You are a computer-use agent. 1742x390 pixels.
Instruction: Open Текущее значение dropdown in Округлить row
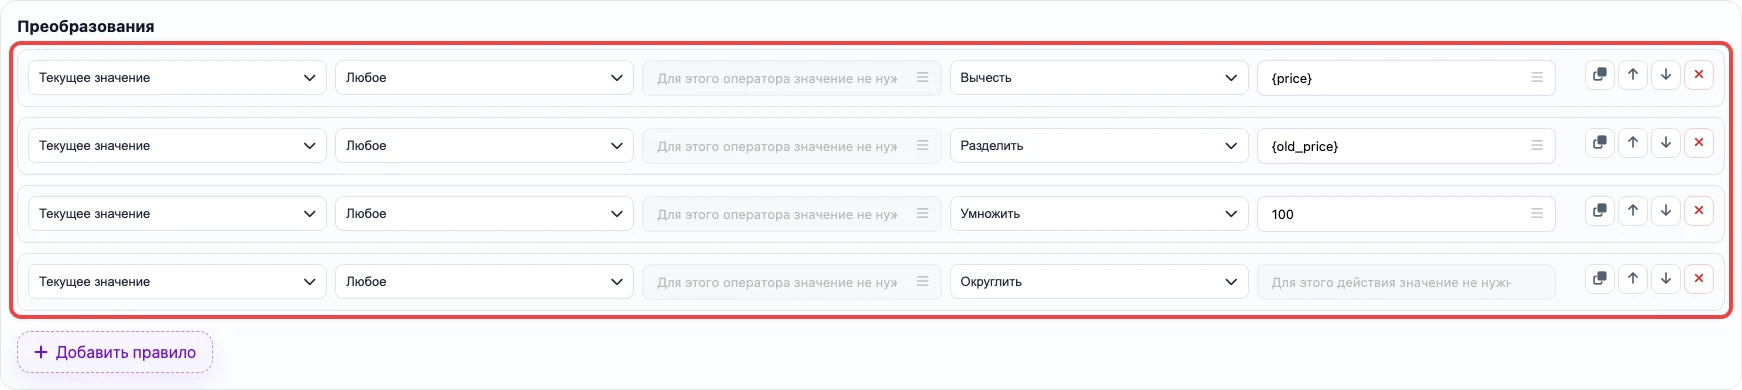tap(177, 282)
